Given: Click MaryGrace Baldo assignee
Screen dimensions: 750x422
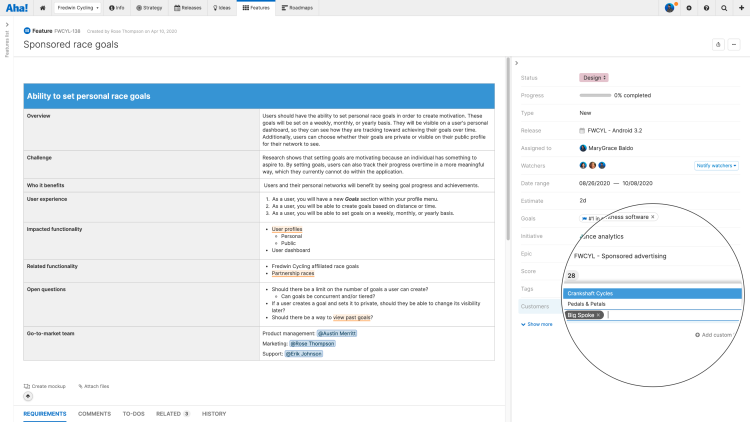Looking at the screenshot, I should (611, 148).
